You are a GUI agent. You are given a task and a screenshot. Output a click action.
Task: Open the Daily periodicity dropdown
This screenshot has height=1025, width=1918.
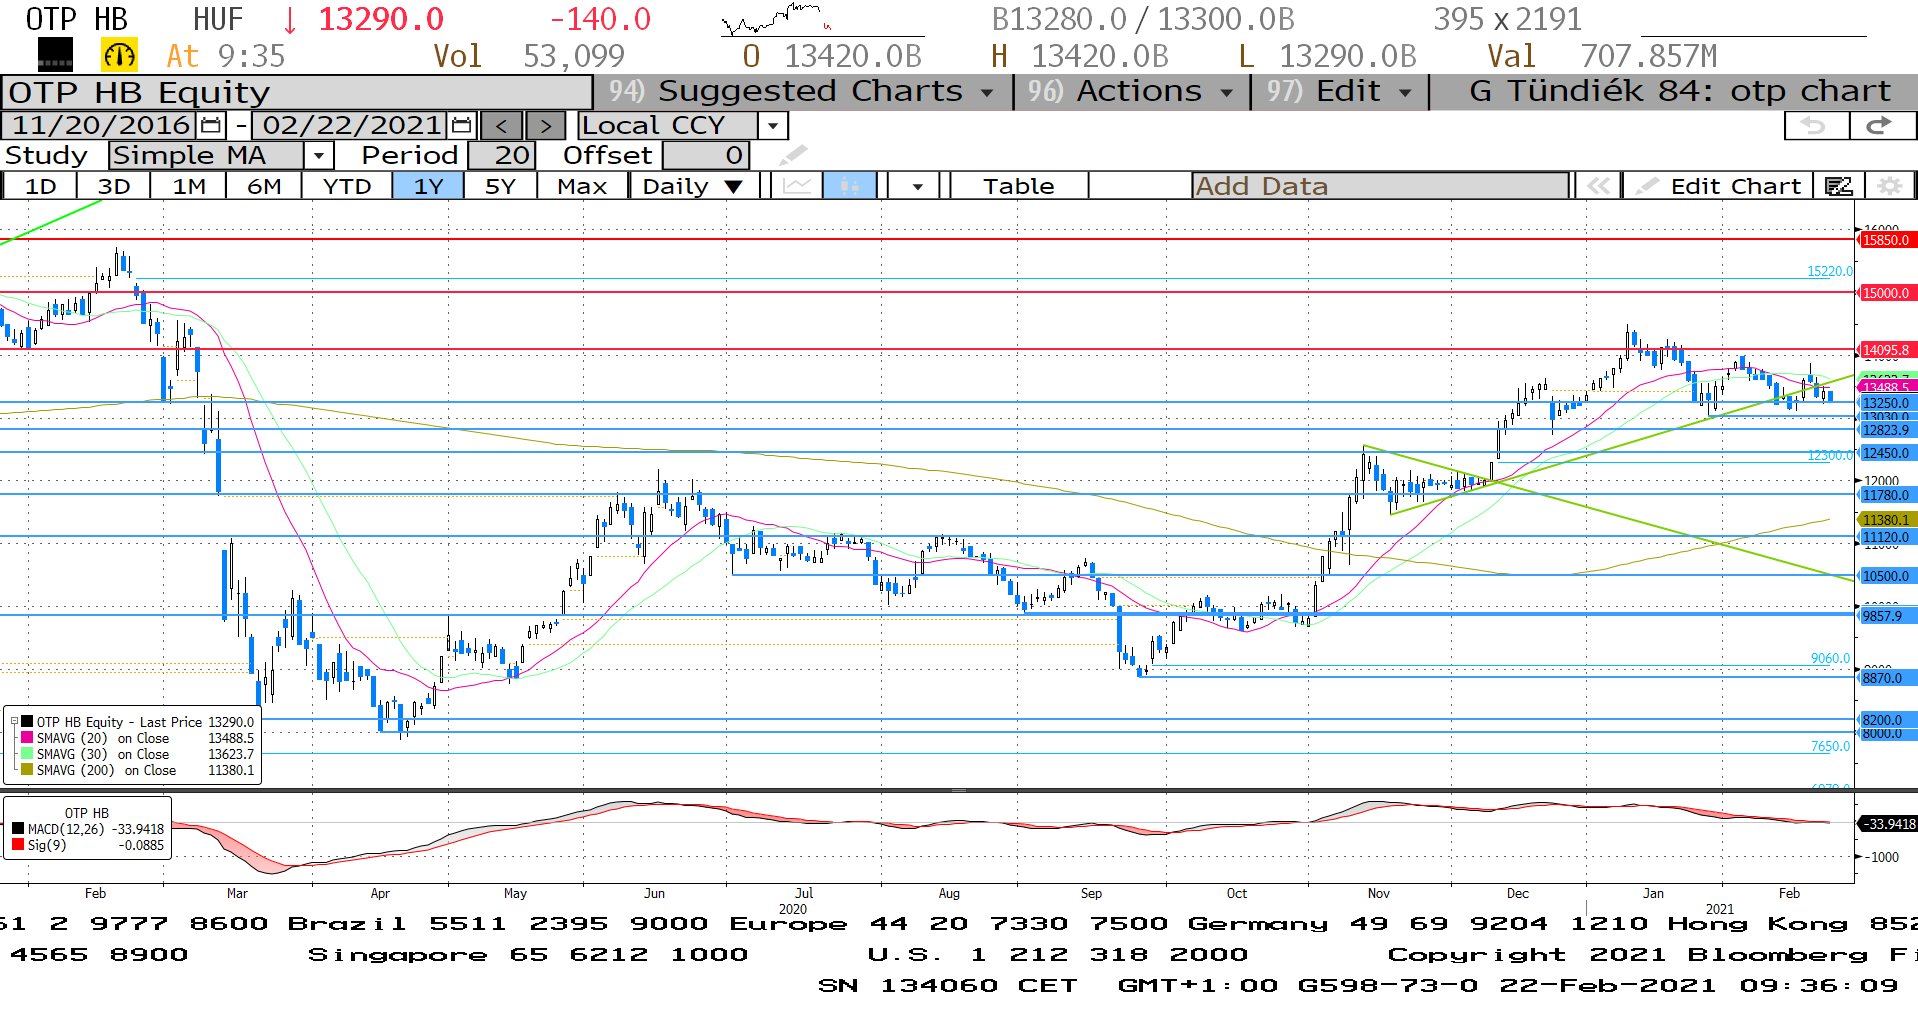tap(693, 186)
